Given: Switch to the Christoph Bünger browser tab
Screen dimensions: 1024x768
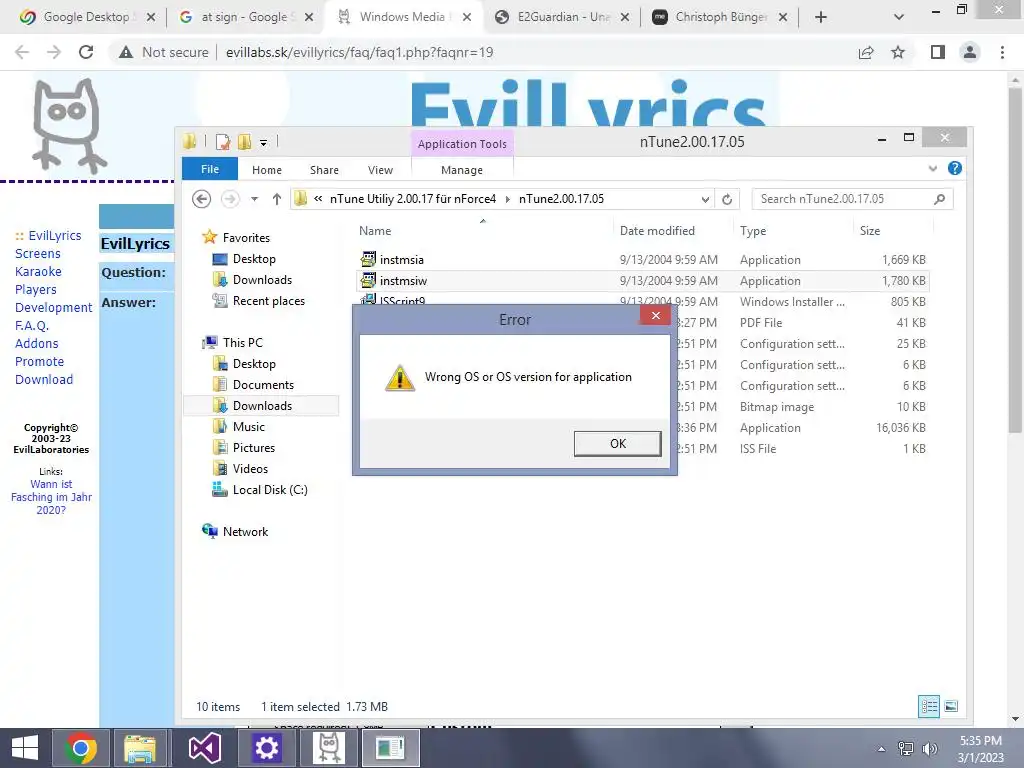Looking at the screenshot, I should tap(721, 17).
